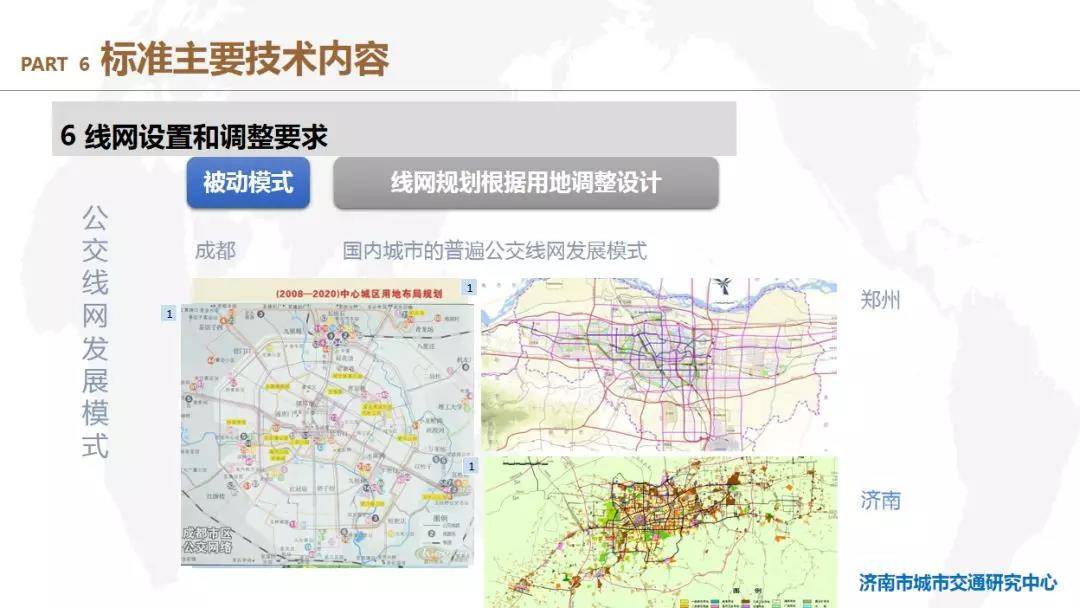Viewport: 1080px width, 608px height.
Task: Click the 成都市区公交网络 watermark label
Action: coord(208,541)
